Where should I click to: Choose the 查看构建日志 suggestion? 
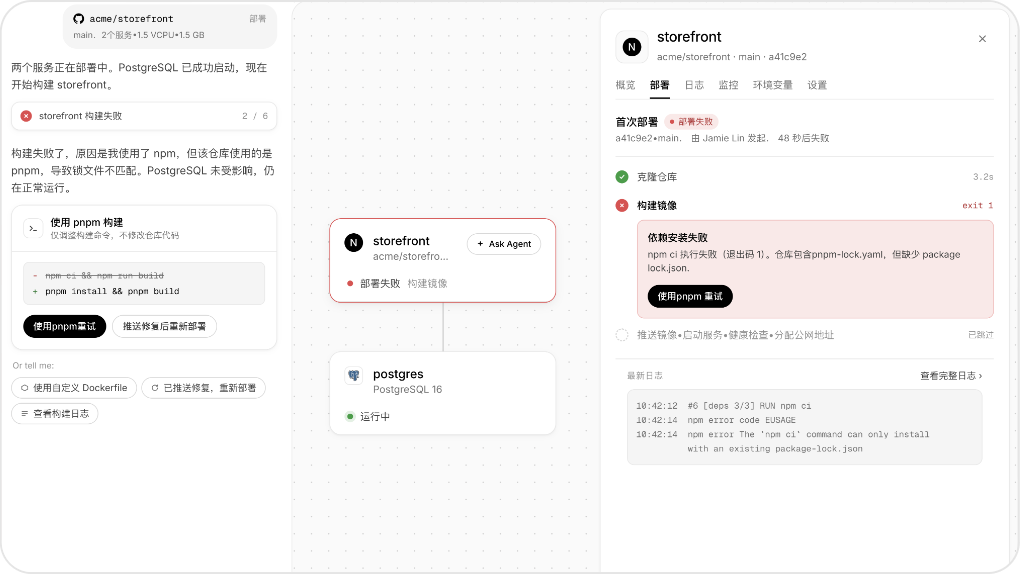pos(55,414)
